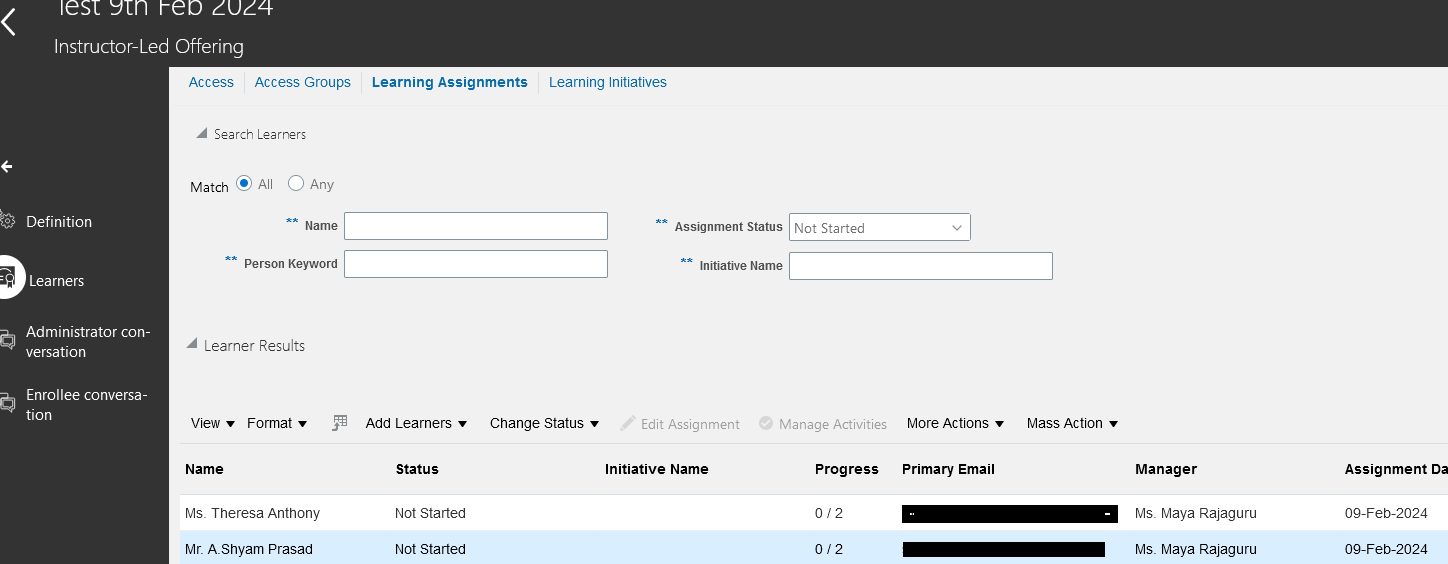
Task: Open Definition gear icon in sidebar
Action: (7, 221)
